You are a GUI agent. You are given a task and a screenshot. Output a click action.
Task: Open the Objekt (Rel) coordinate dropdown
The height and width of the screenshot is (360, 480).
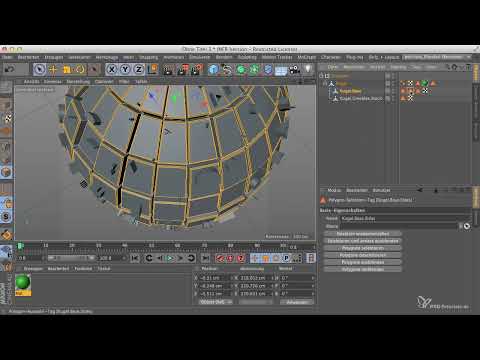point(216,302)
